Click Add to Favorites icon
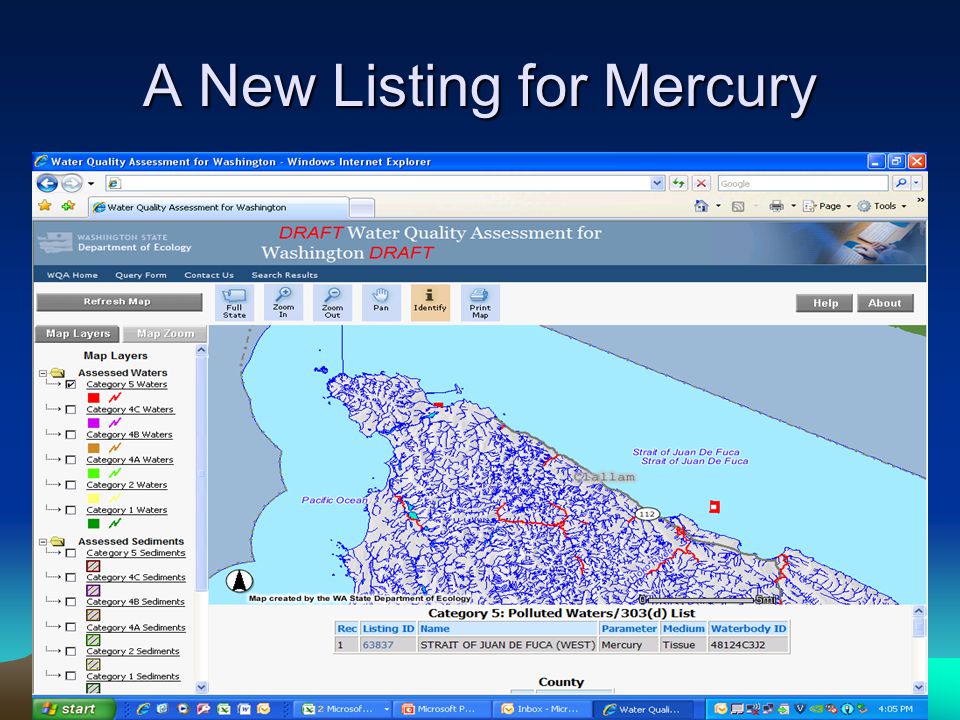The width and height of the screenshot is (960, 720). 68,206
